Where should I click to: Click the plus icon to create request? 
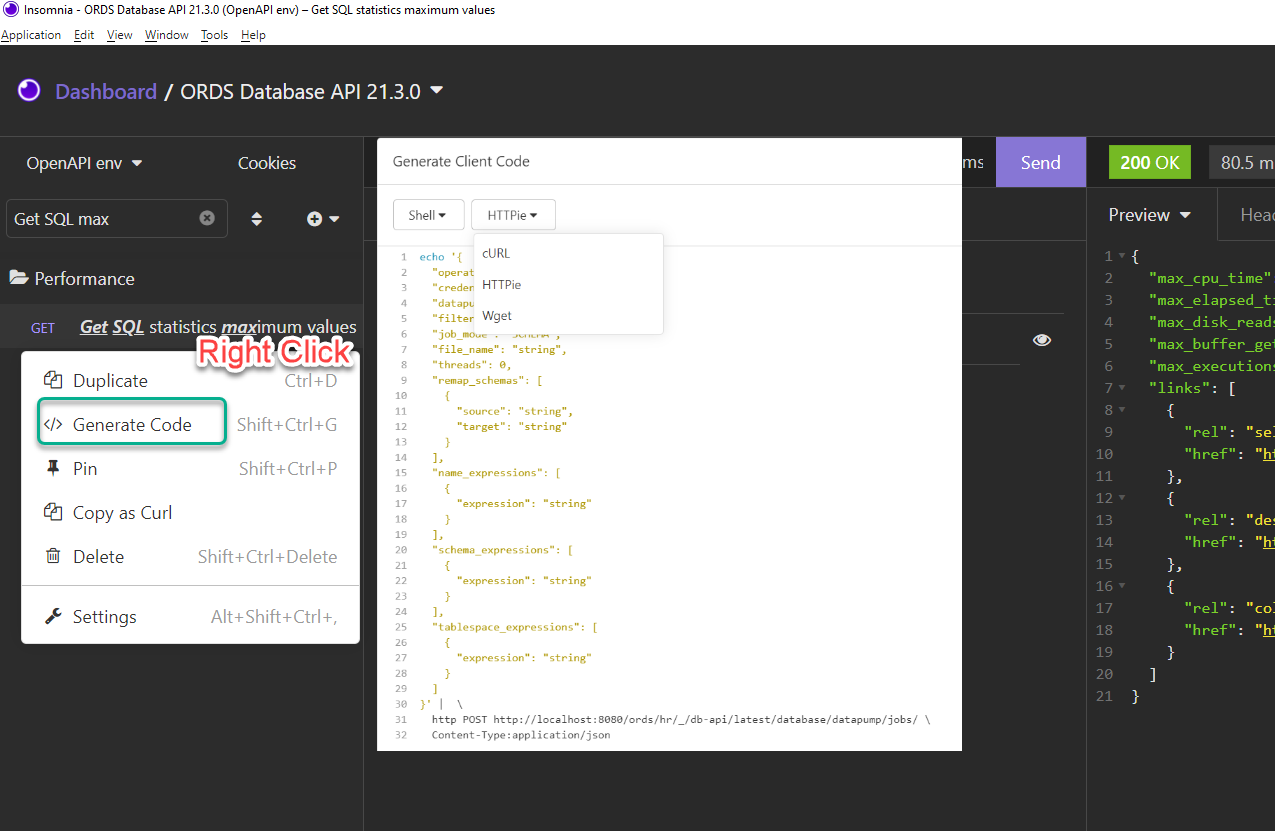tap(314, 218)
